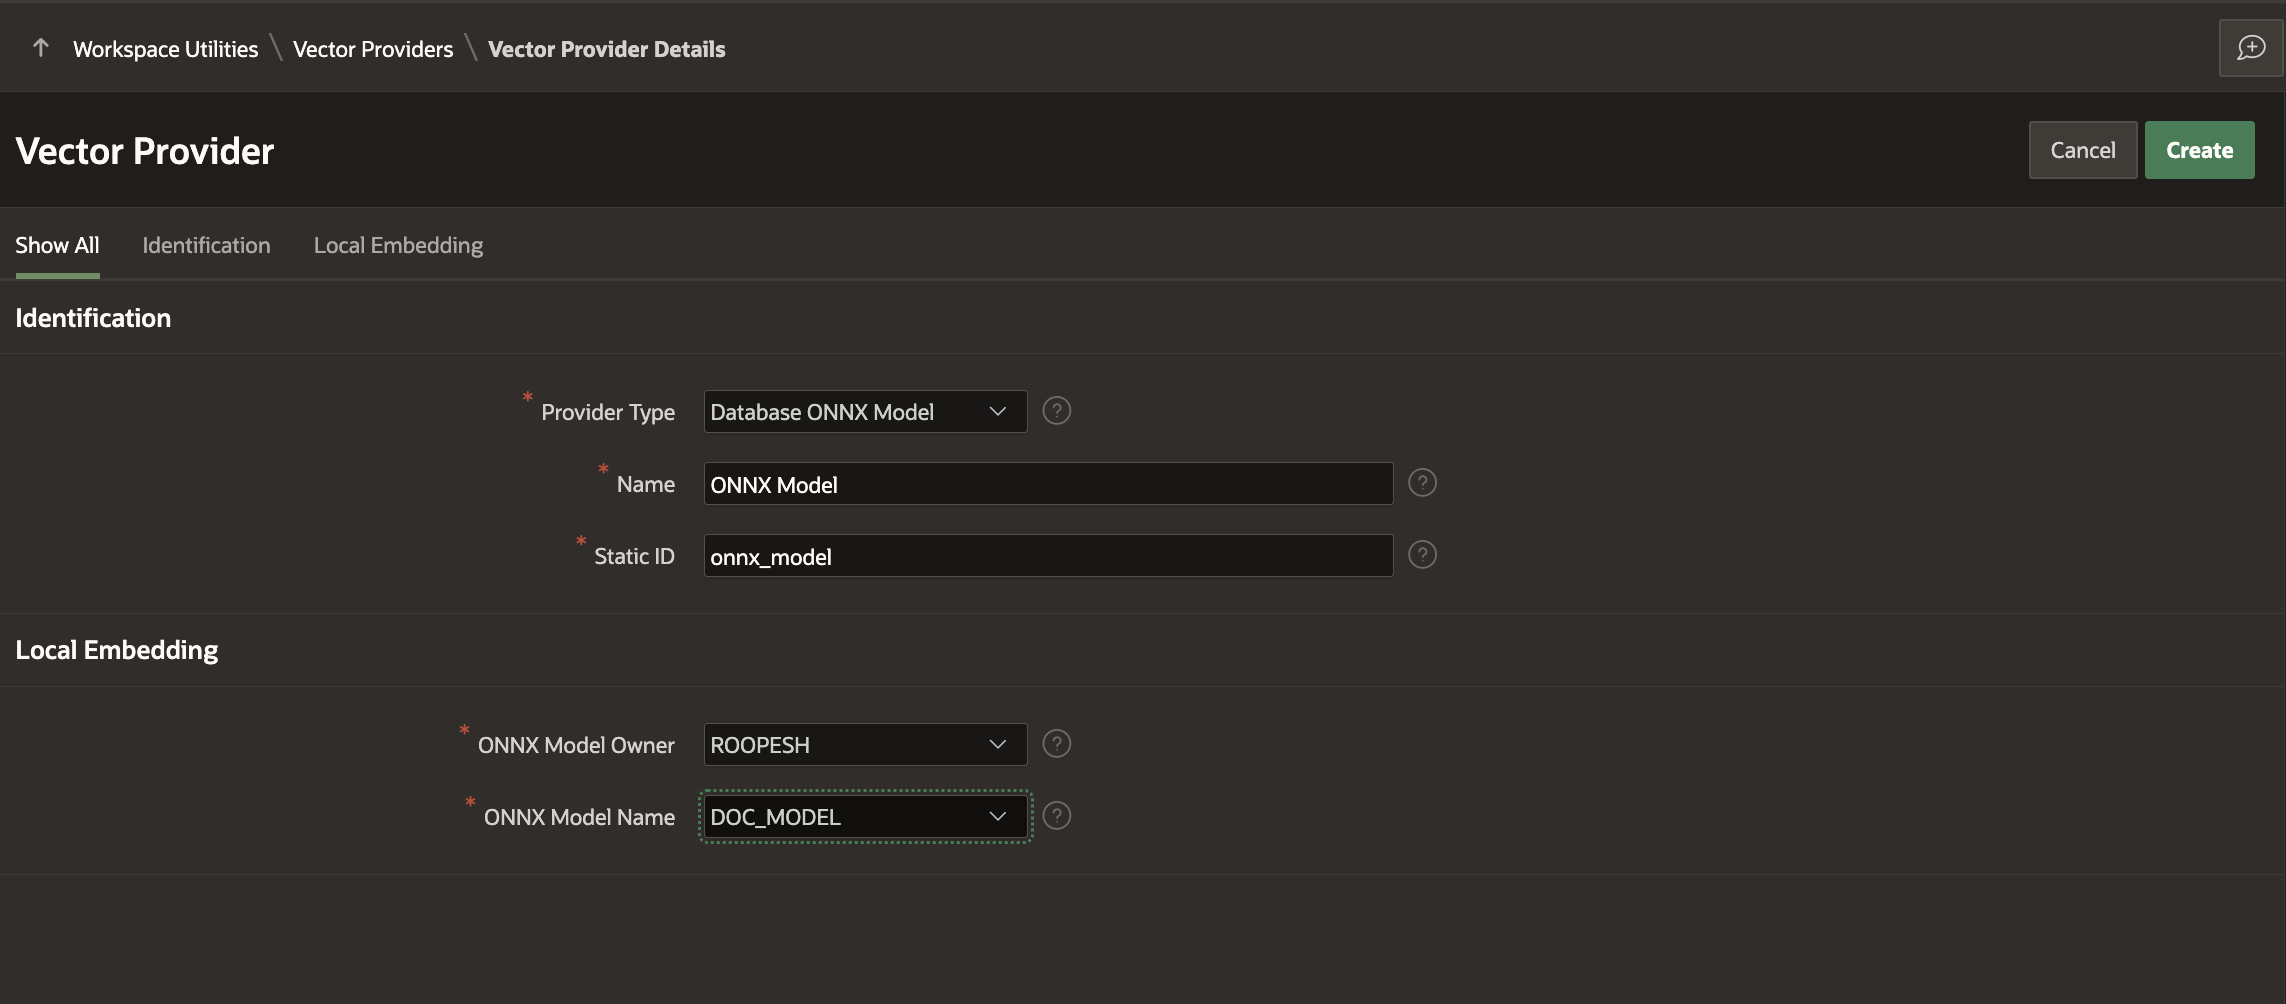The image size is (2286, 1004).
Task: Select the Local Embedding tab
Action: (x=398, y=245)
